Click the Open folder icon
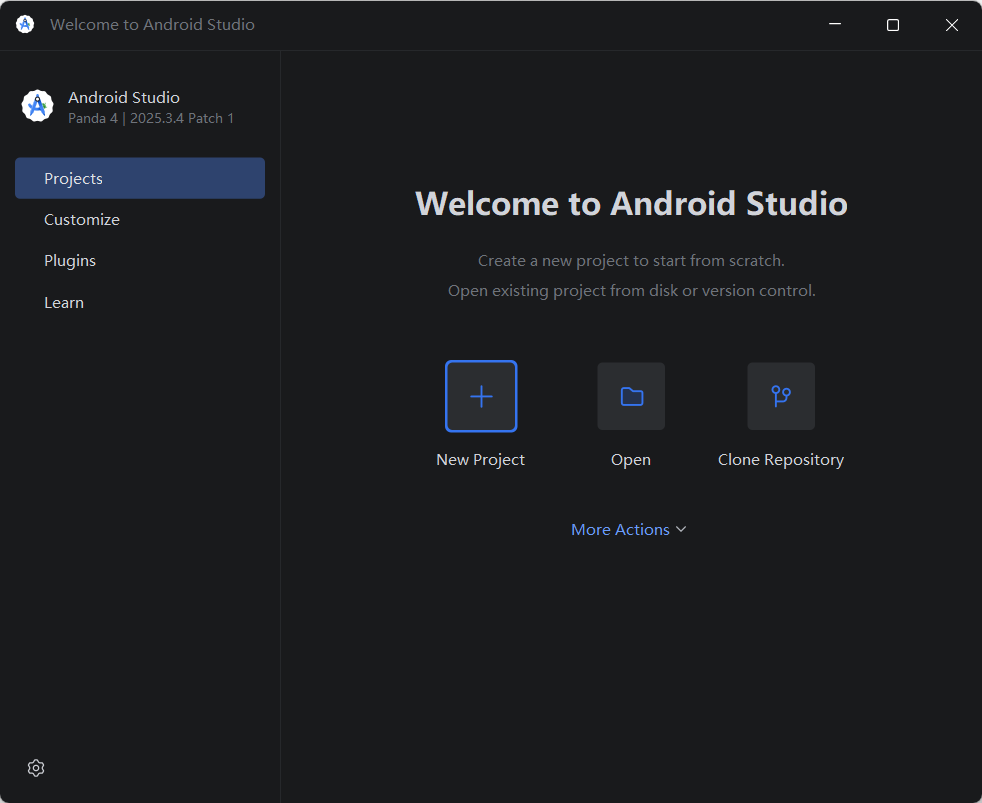The image size is (982, 803). [x=631, y=396]
